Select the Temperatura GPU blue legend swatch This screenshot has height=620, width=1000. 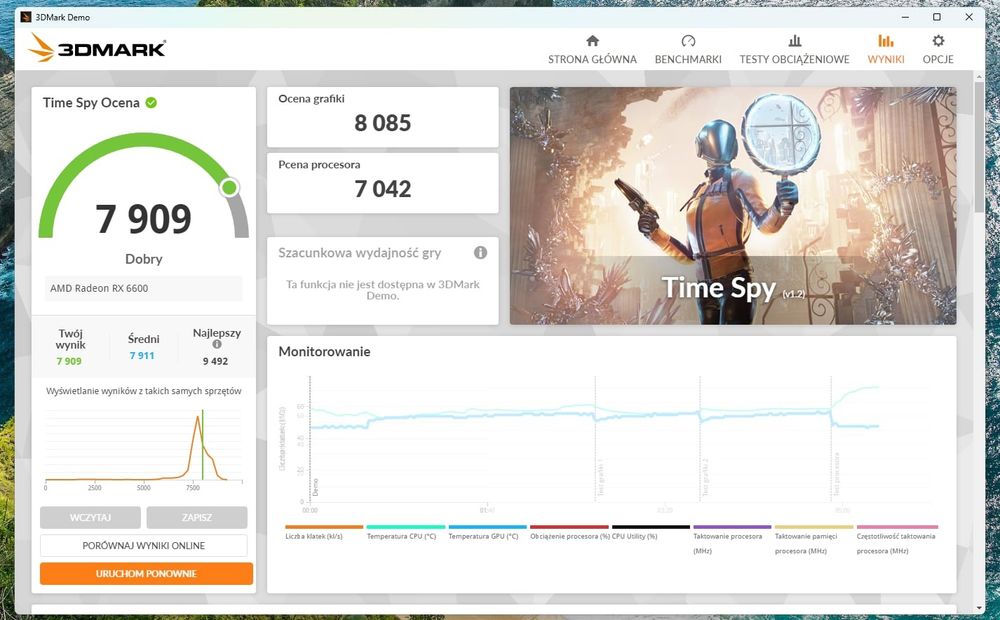(487, 527)
